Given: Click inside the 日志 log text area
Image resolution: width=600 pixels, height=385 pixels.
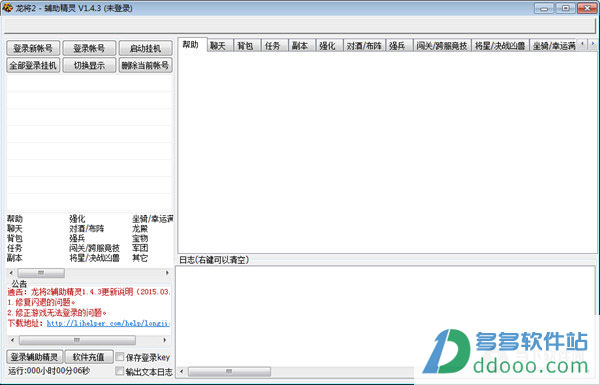Looking at the screenshot, I should pos(385,316).
